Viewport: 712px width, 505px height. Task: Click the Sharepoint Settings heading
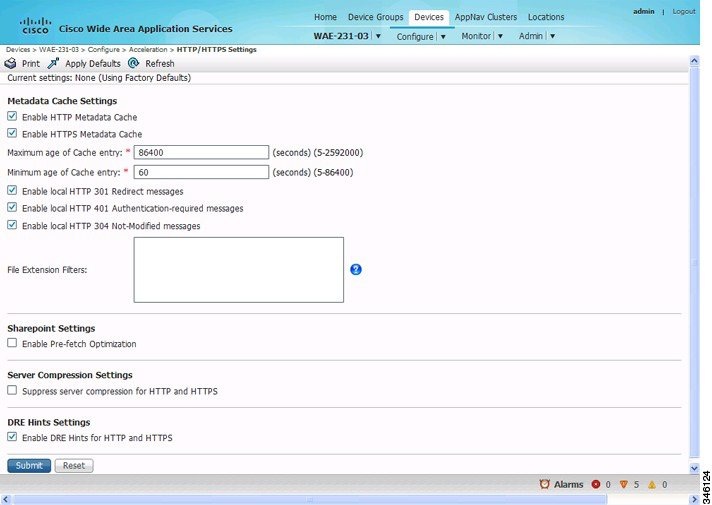click(51, 328)
